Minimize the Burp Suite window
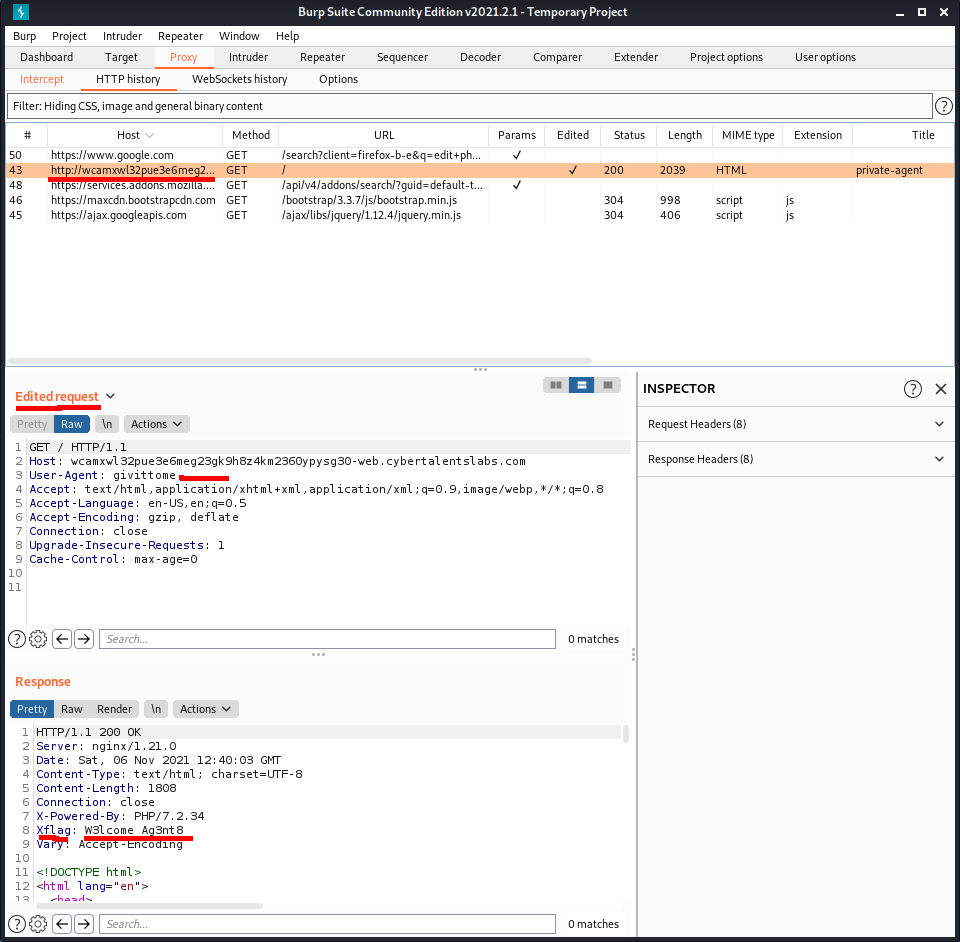This screenshot has height=942, width=960. point(899,13)
